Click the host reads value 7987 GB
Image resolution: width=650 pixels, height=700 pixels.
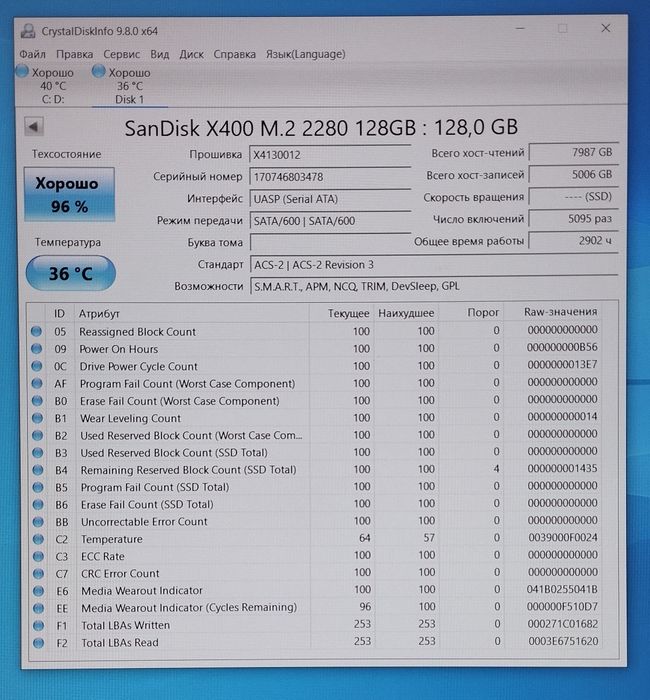point(573,152)
